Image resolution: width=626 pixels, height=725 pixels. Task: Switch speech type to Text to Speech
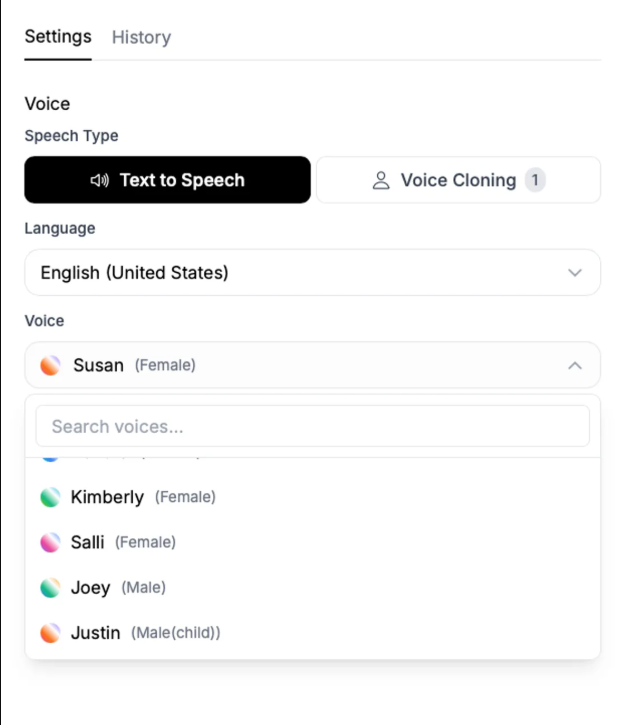click(x=167, y=180)
